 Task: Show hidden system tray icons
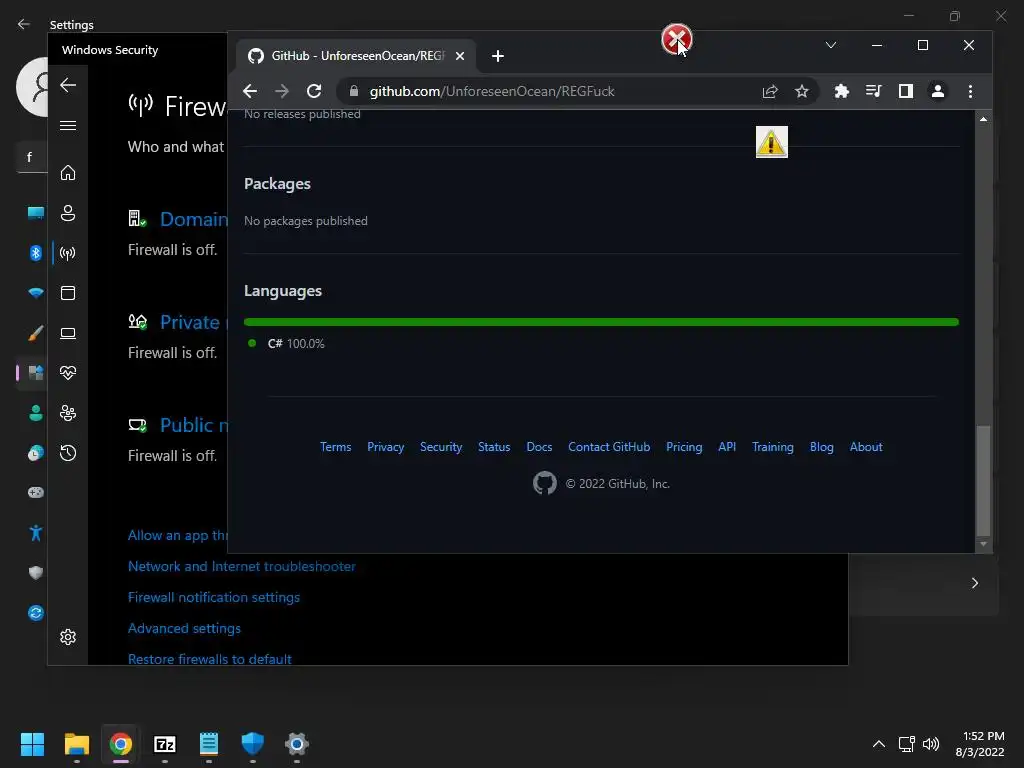pos(879,744)
